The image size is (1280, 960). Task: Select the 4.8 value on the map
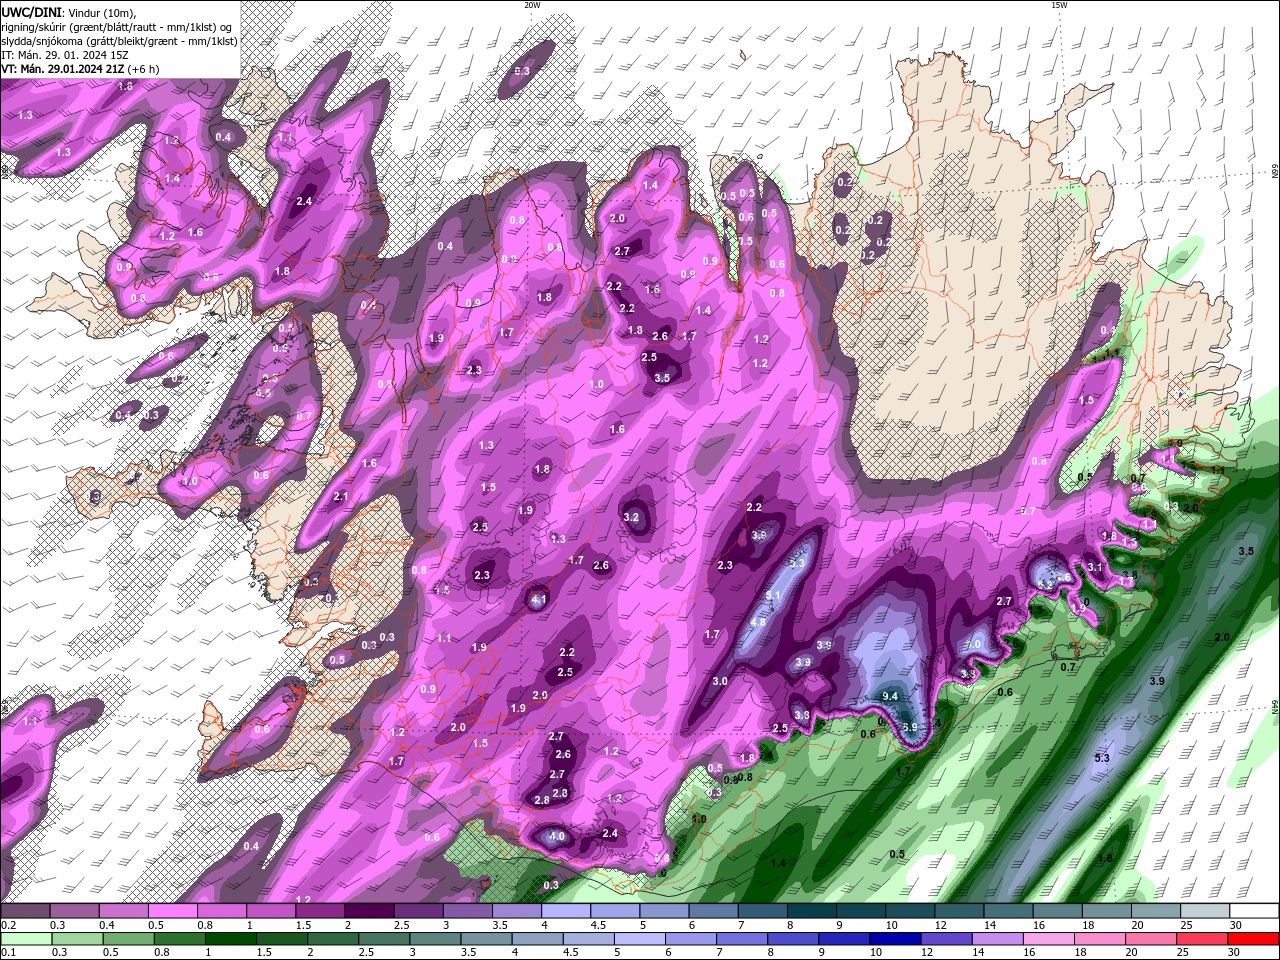[758, 623]
